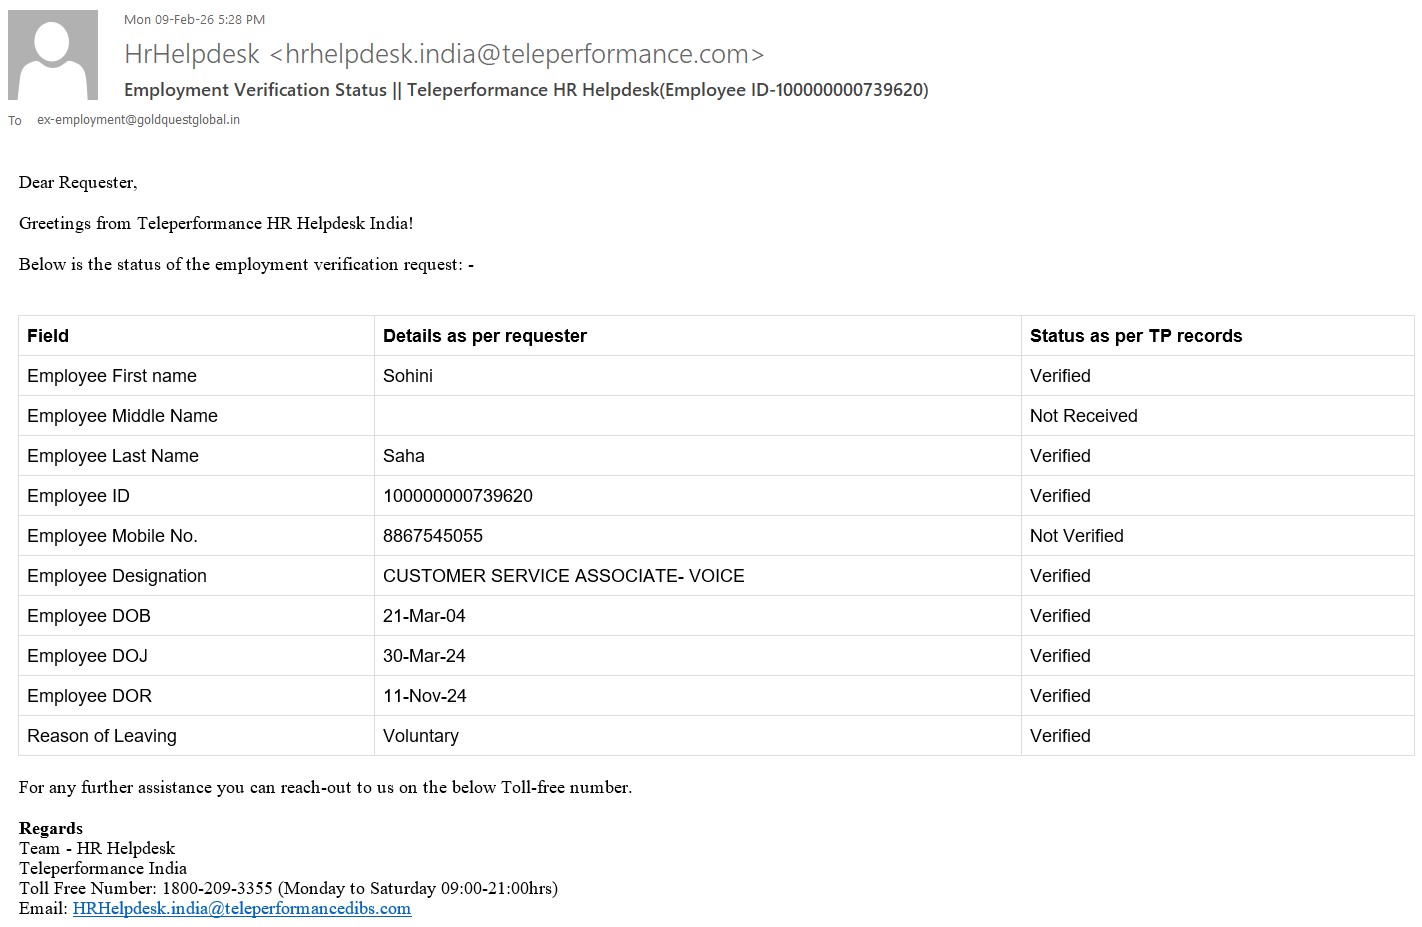The image size is (1422, 927).
Task: Click the 'Not Received' middle name status
Action: point(1084,416)
